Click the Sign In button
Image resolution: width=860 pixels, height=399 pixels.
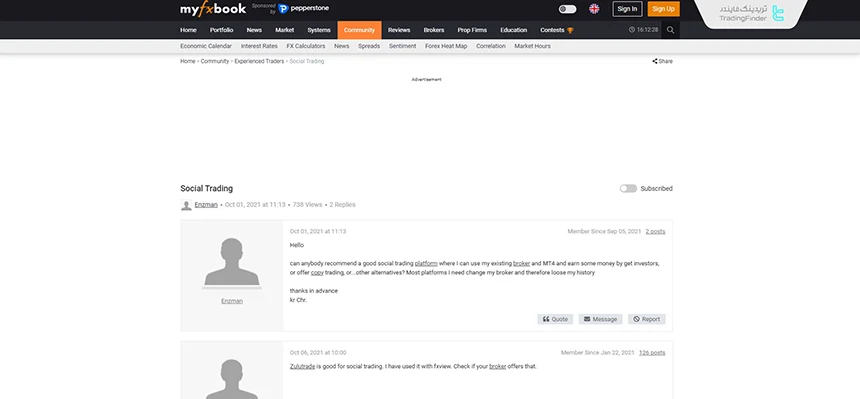627,9
